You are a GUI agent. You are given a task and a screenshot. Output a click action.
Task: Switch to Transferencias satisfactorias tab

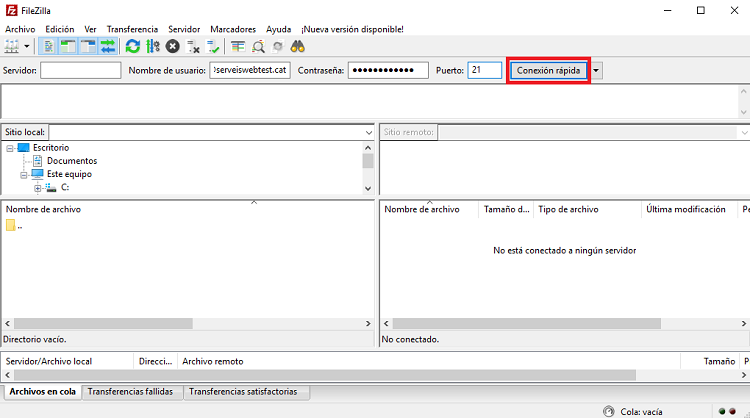click(243, 392)
